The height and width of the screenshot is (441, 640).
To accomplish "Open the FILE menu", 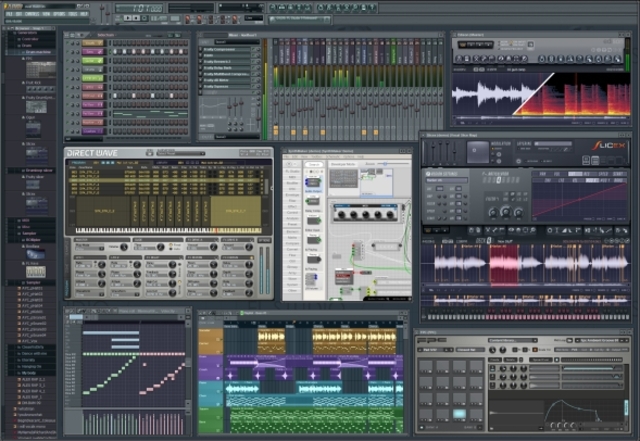I will point(9,14).
